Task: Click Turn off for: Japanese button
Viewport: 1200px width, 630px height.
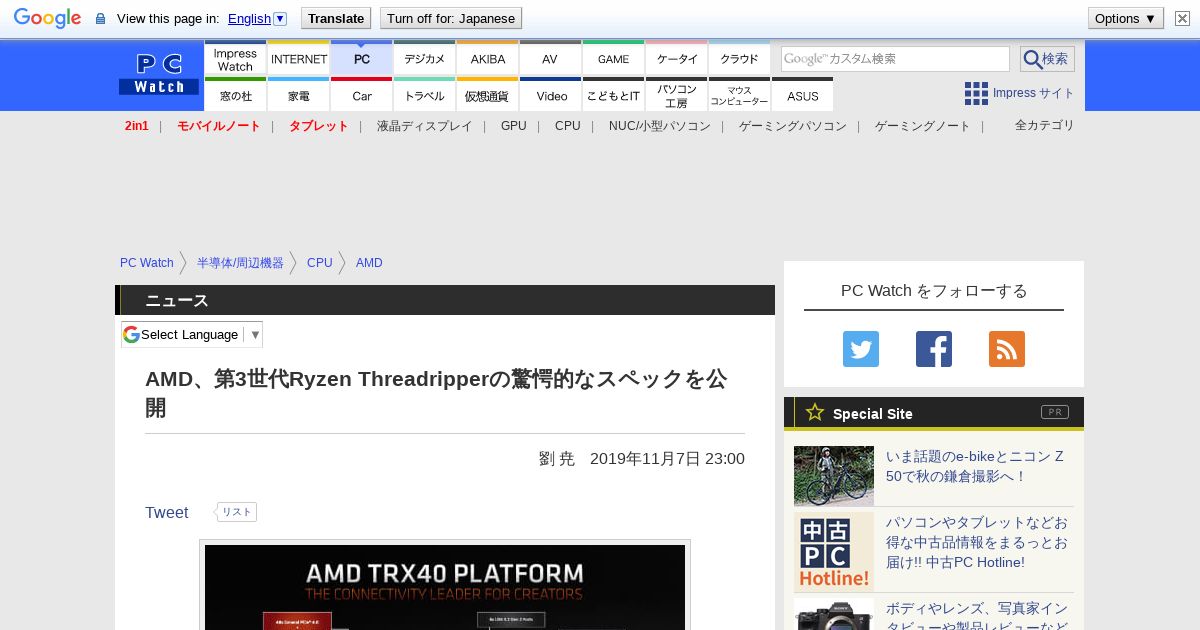Action: [x=451, y=18]
